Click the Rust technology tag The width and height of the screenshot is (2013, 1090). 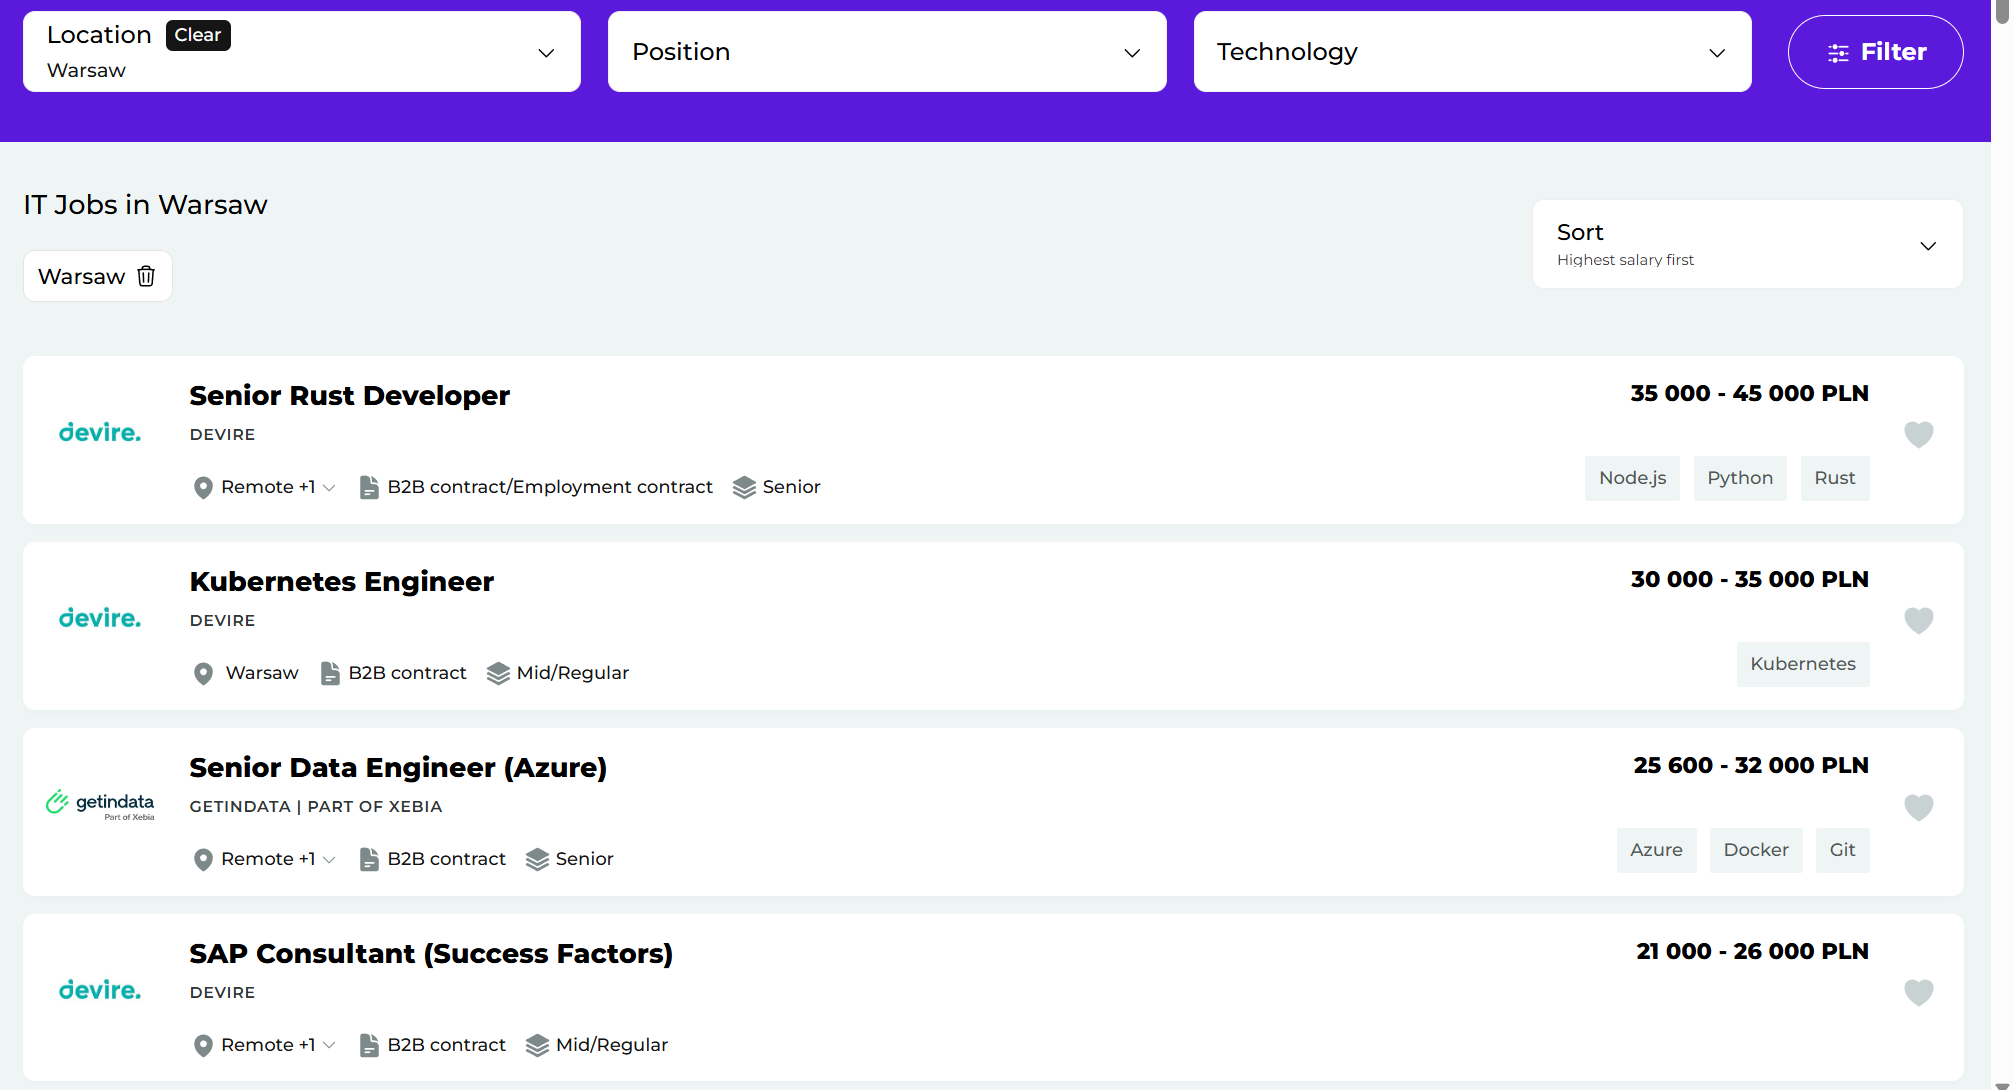(x=1835, y=478)
